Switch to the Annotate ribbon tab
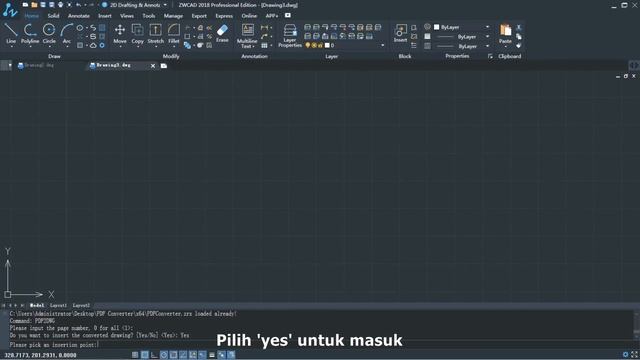 (79, 16)
